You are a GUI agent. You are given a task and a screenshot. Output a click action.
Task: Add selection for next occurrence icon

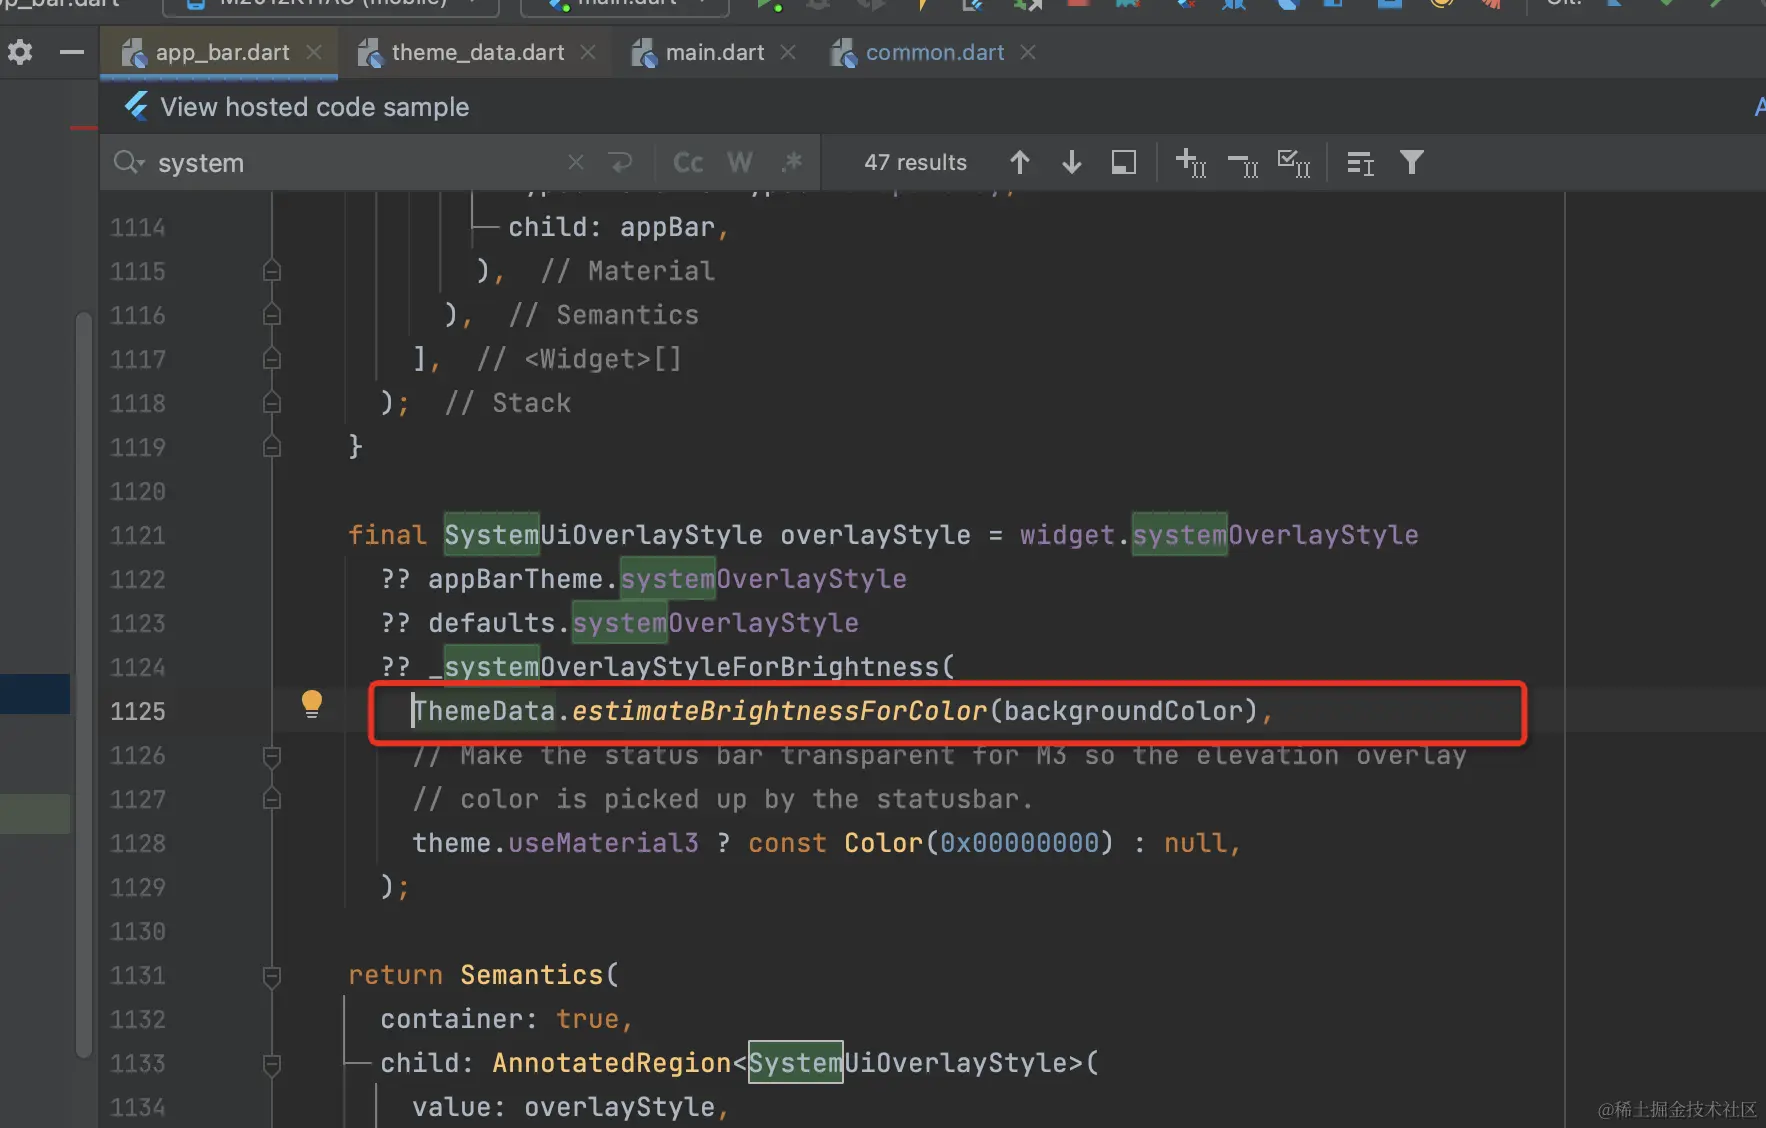(x=1191, y=162)
